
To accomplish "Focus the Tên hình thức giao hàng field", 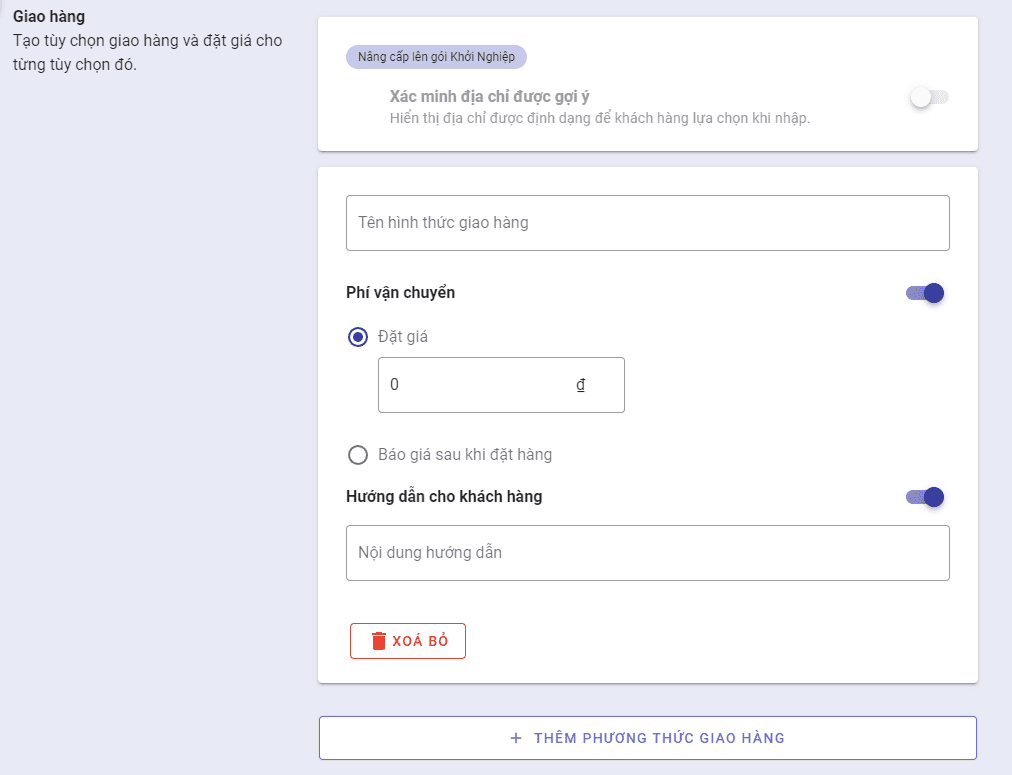I will coord(647,223).
